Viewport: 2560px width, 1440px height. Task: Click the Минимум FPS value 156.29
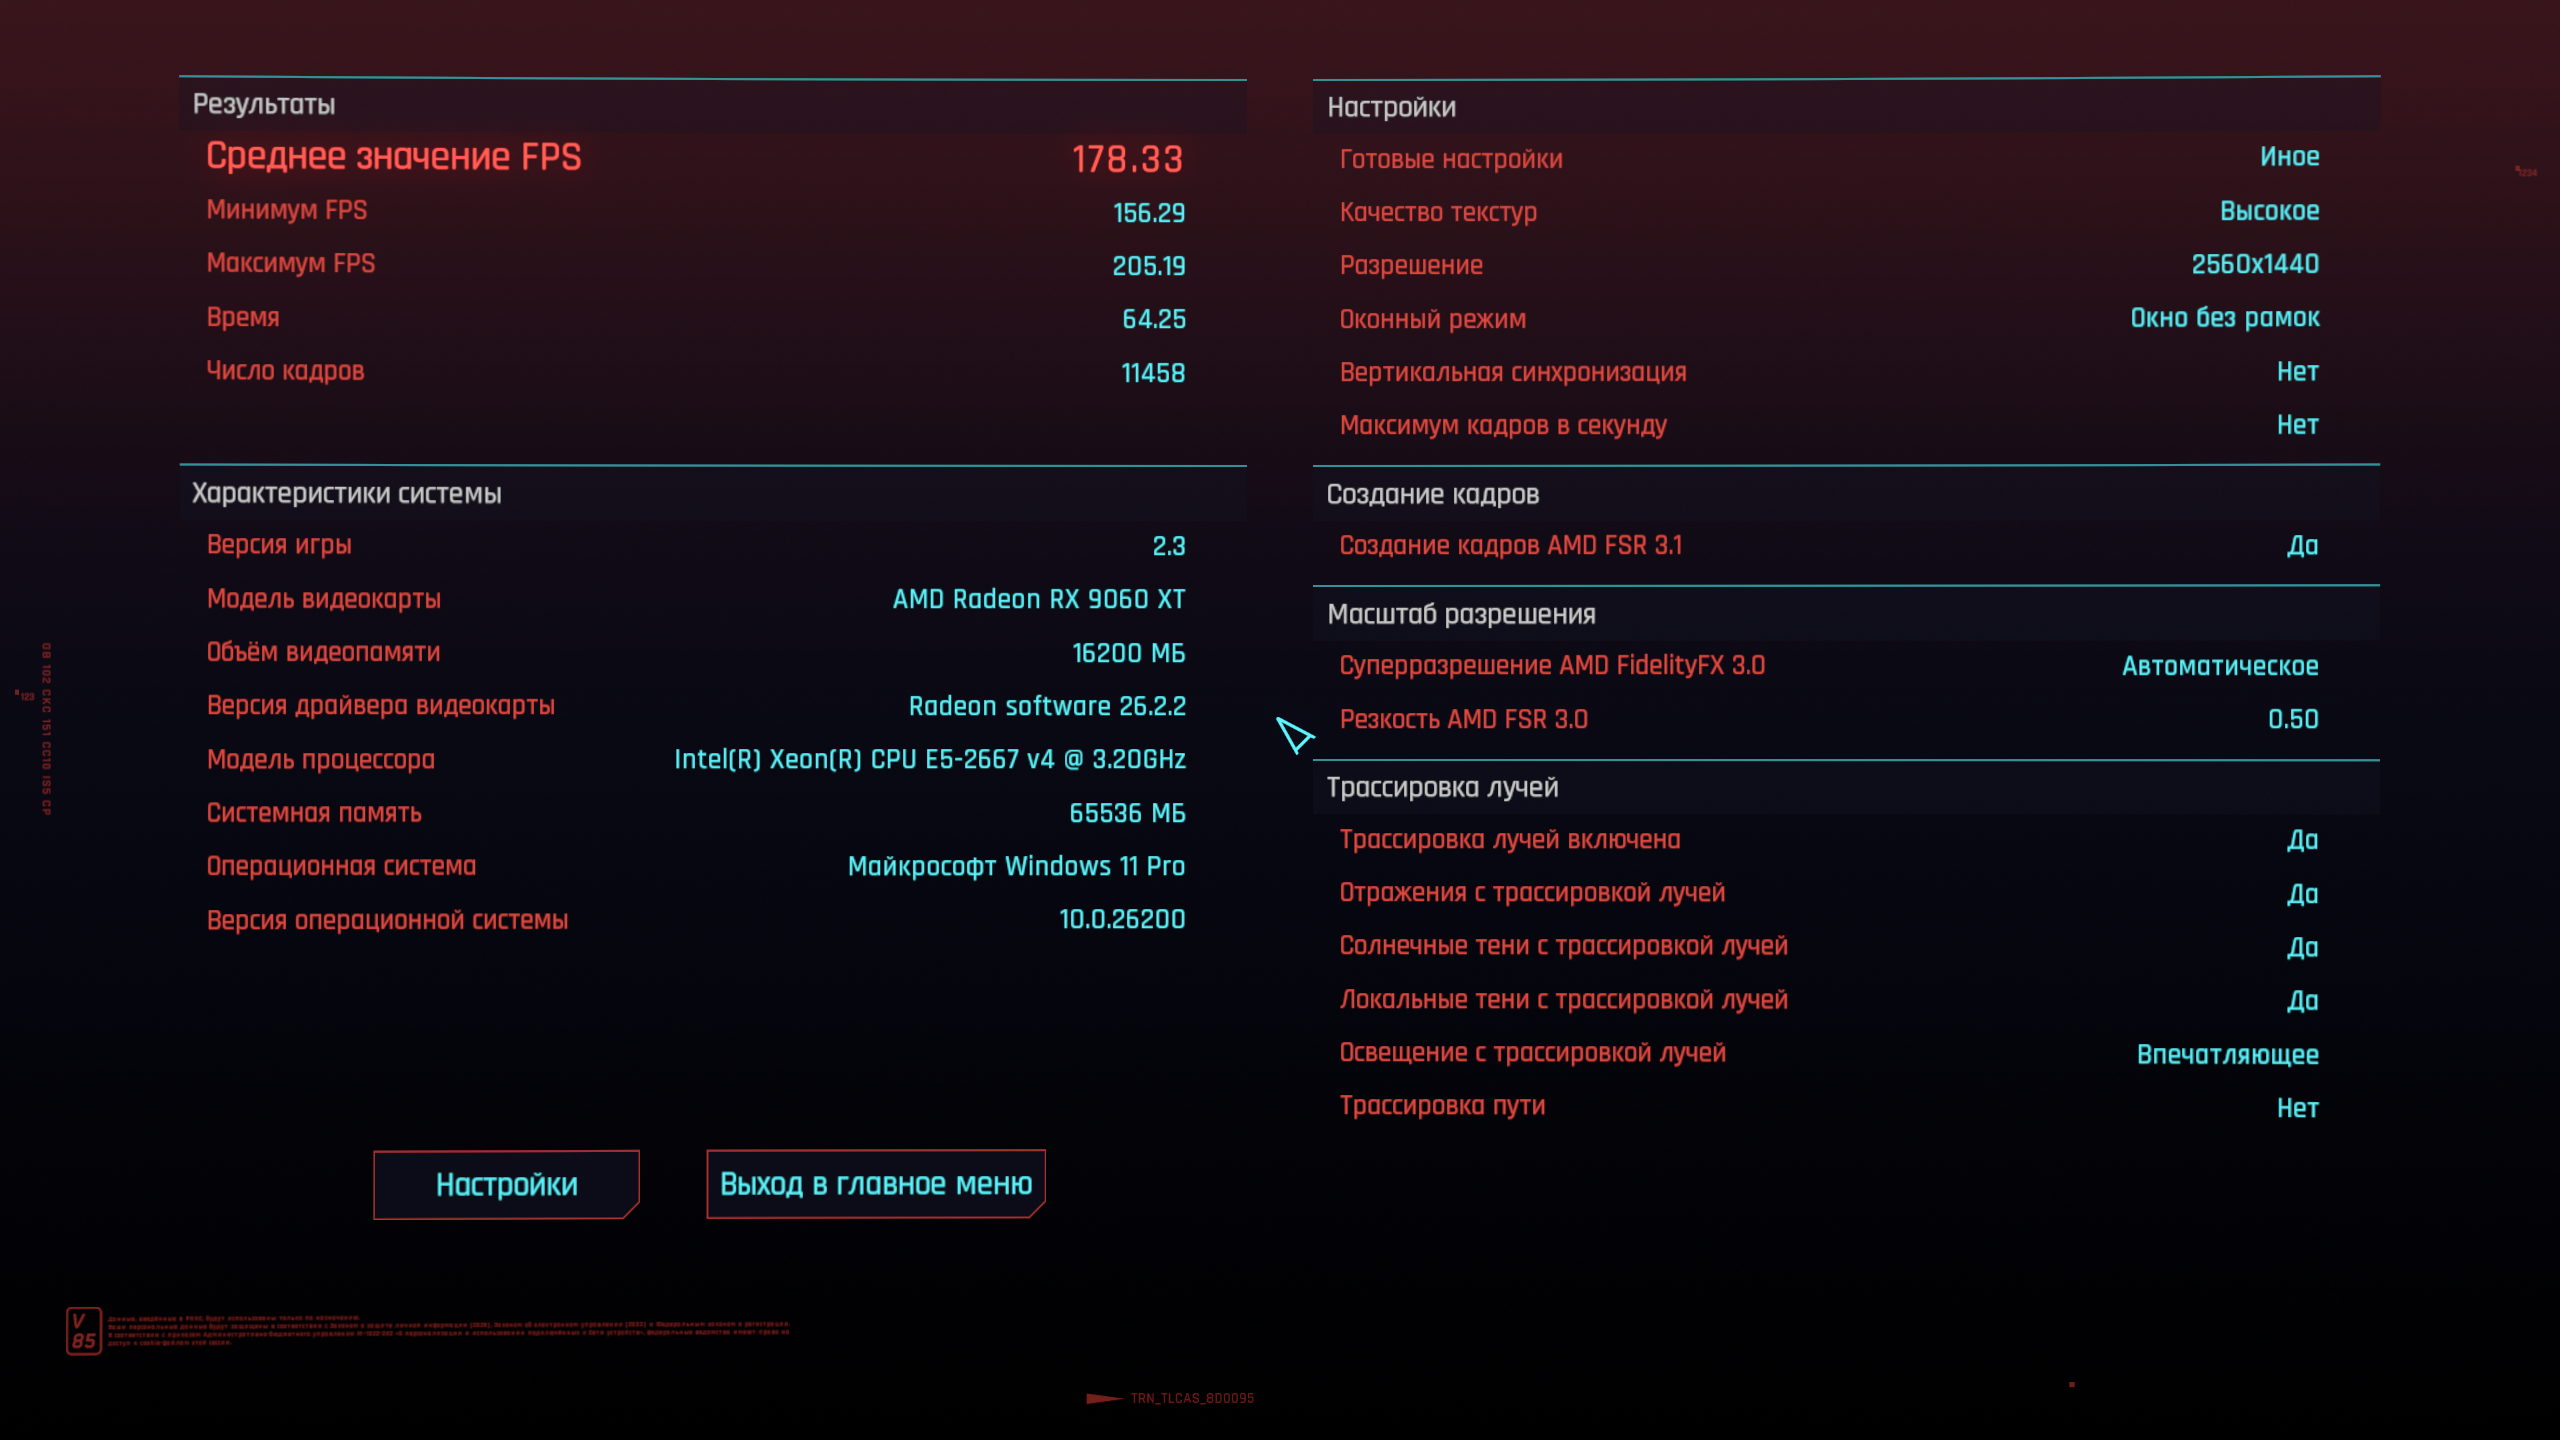[1148, 213]
